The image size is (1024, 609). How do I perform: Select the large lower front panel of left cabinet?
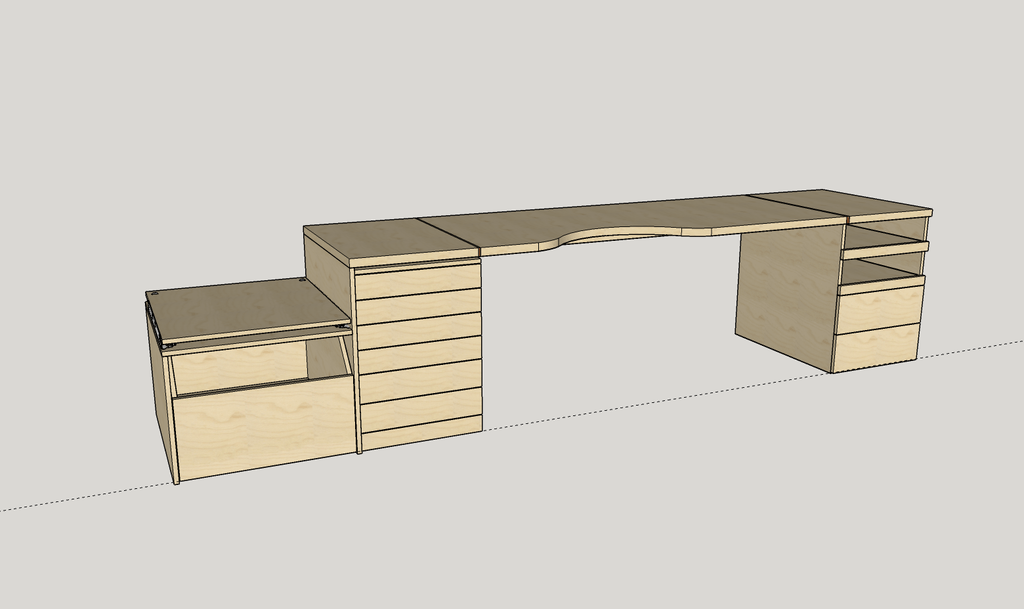tap(265, 427)
